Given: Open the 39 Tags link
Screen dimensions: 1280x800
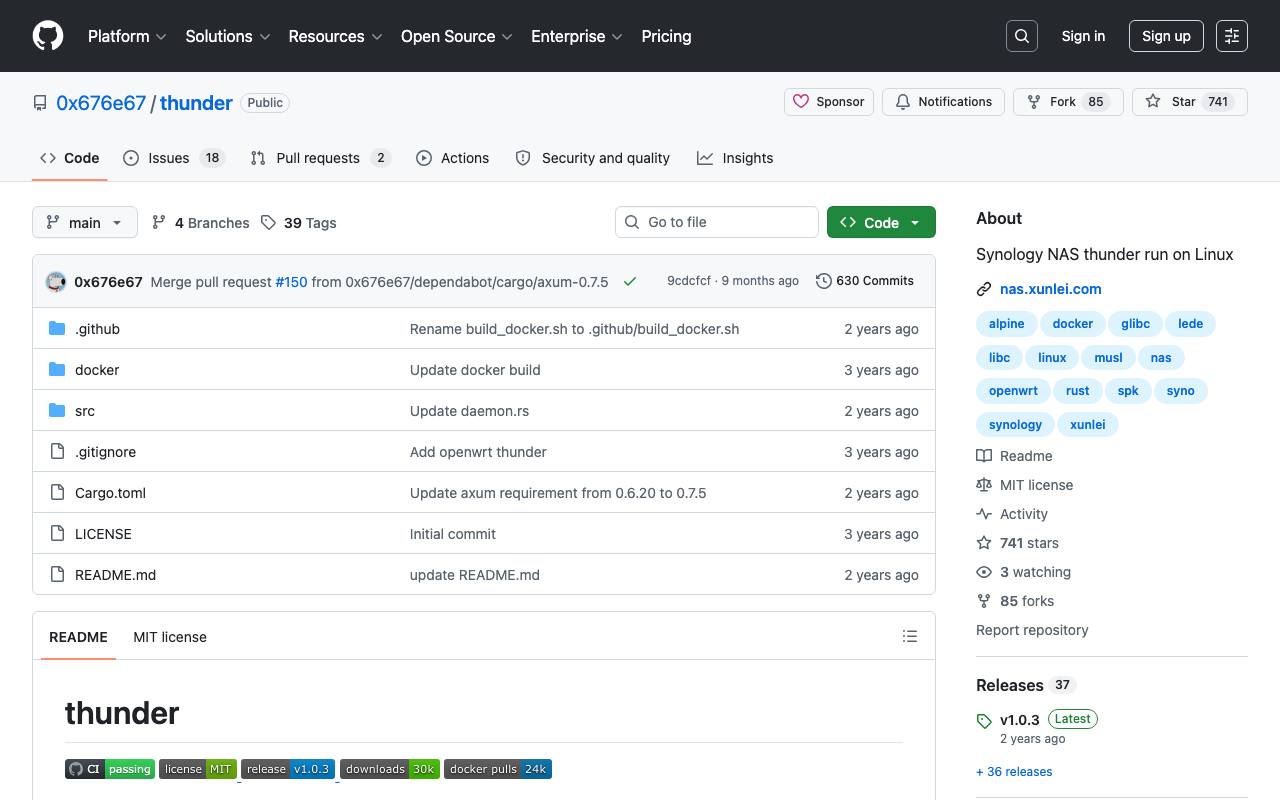Looking at the screenshot, I should 298,222.
